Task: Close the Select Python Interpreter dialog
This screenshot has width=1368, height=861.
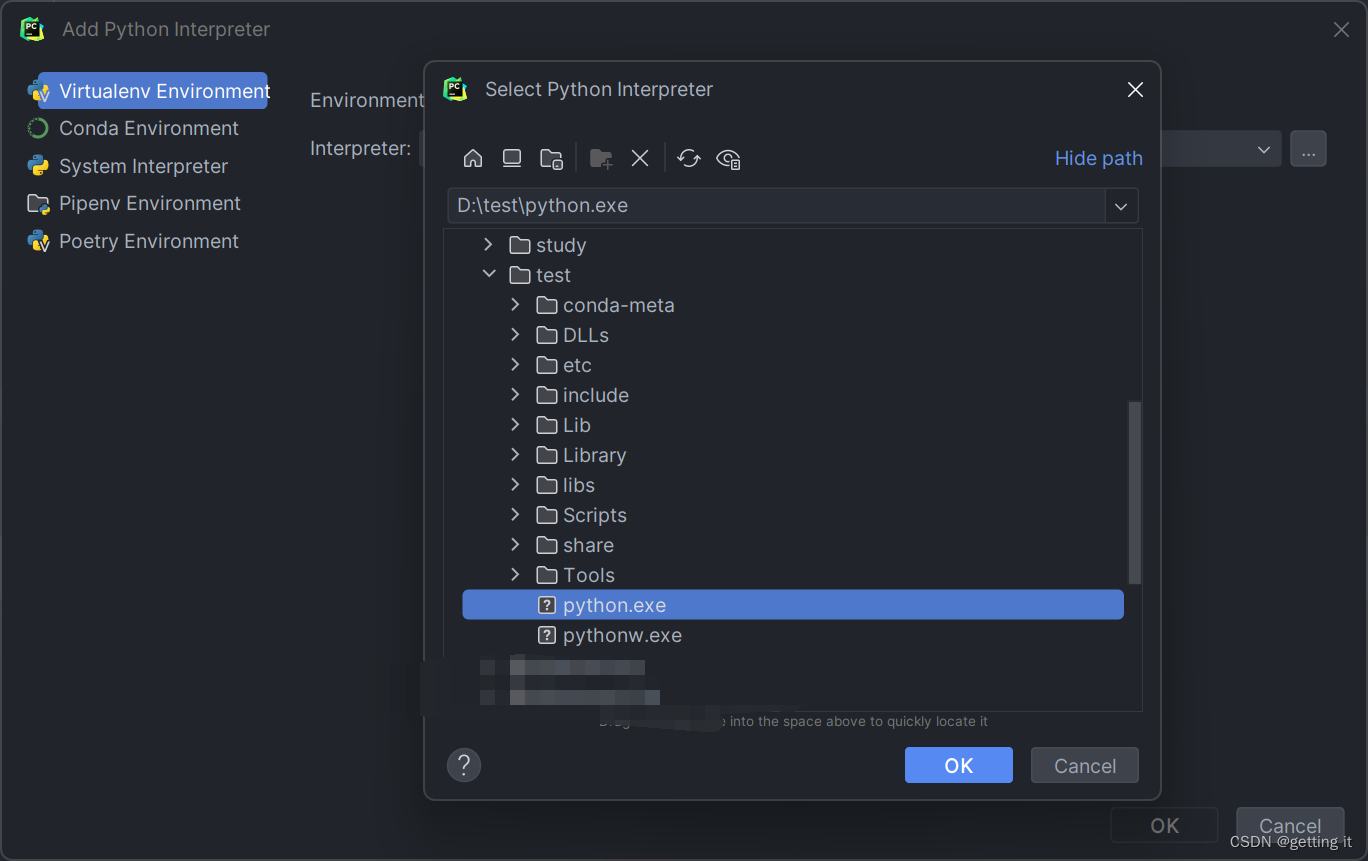Action: 1135,90
